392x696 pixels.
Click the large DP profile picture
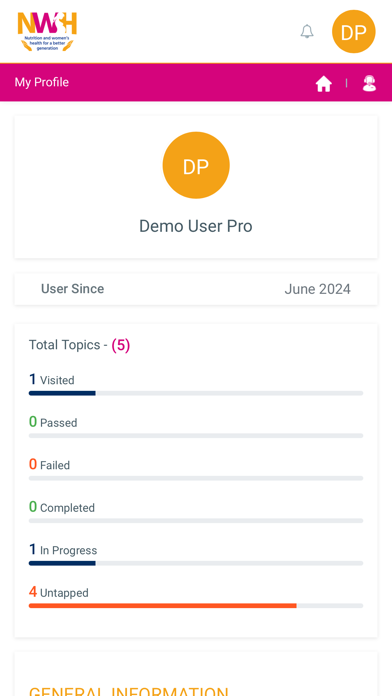pos(196,165)
